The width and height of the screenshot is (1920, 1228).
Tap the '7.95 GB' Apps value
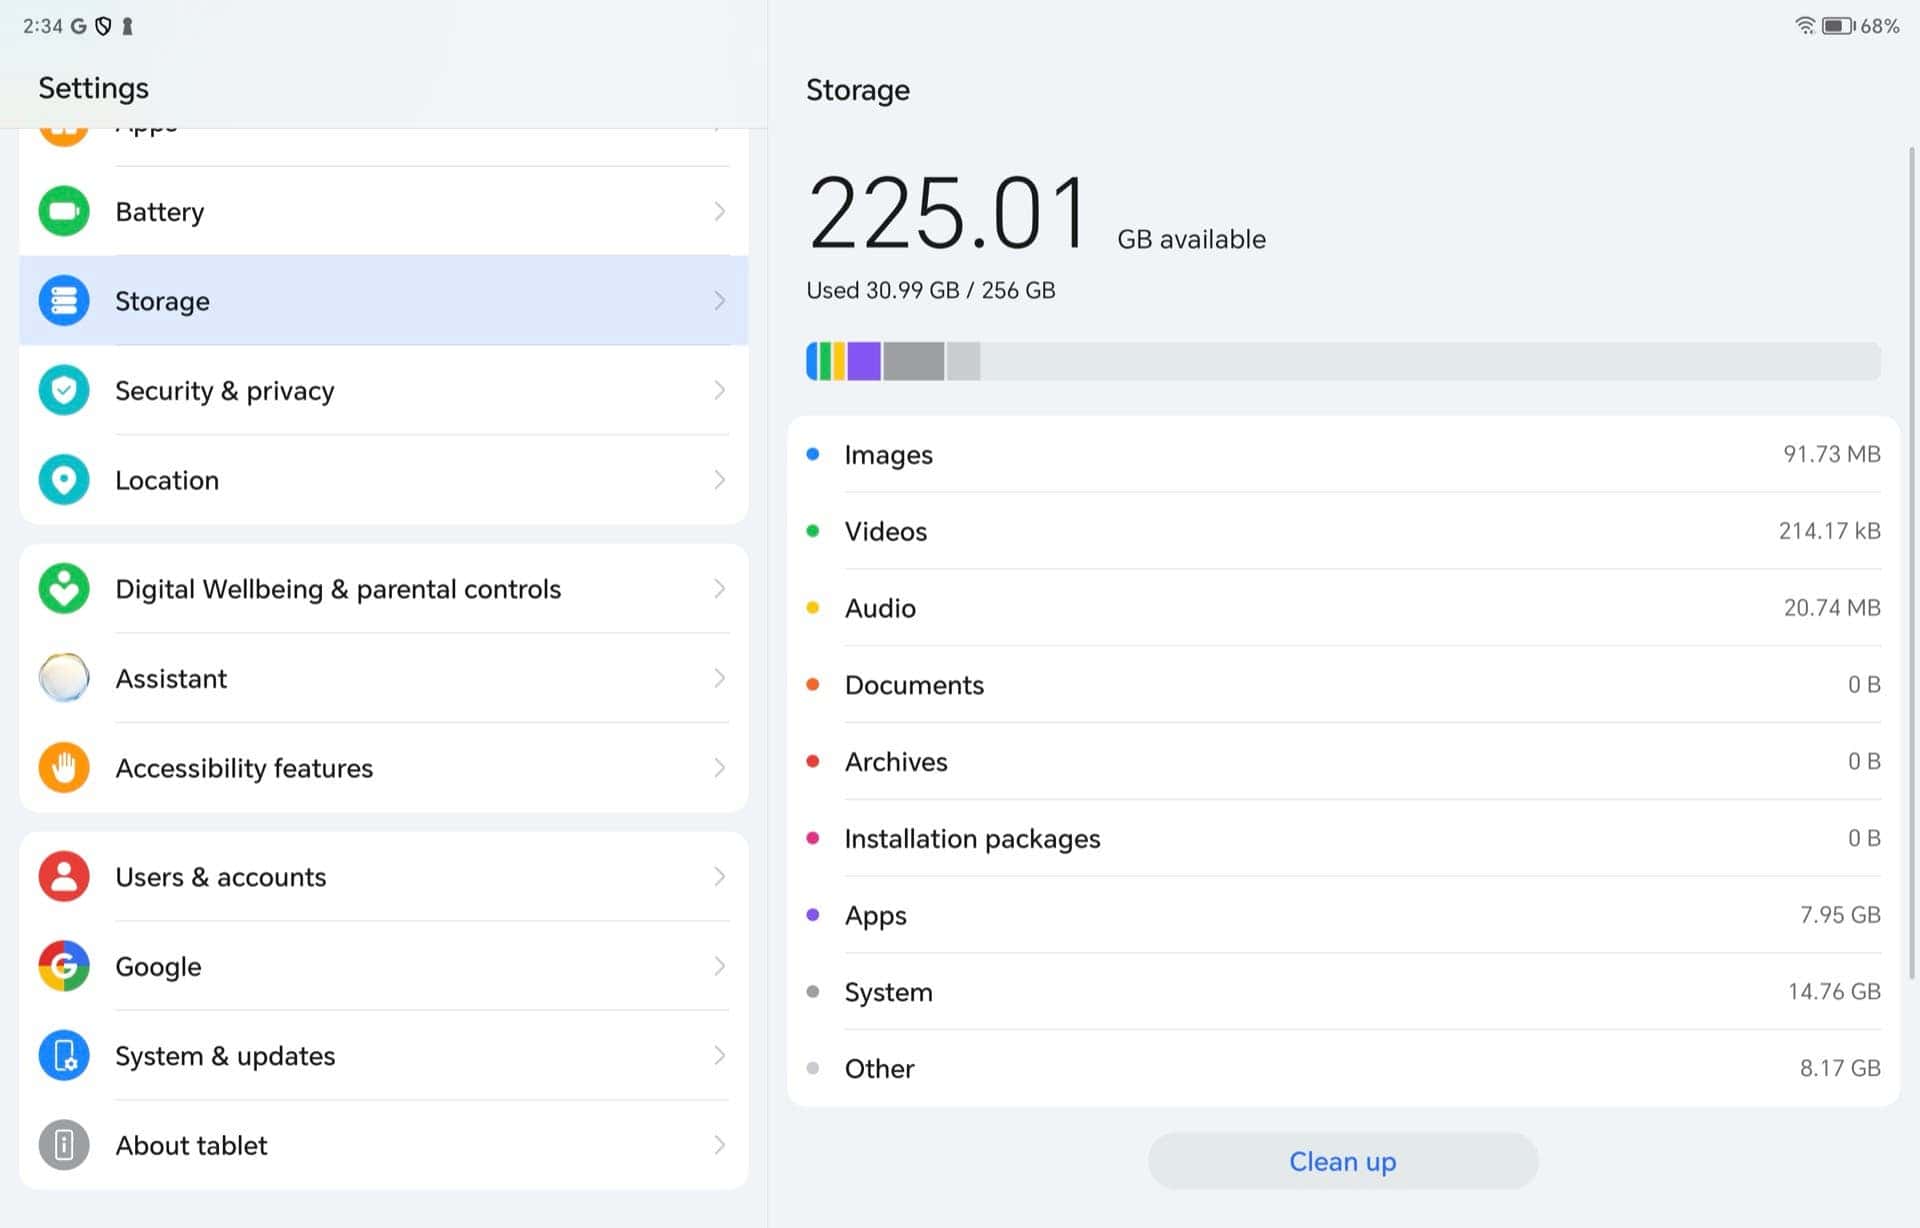click(x=1840, y=915)
